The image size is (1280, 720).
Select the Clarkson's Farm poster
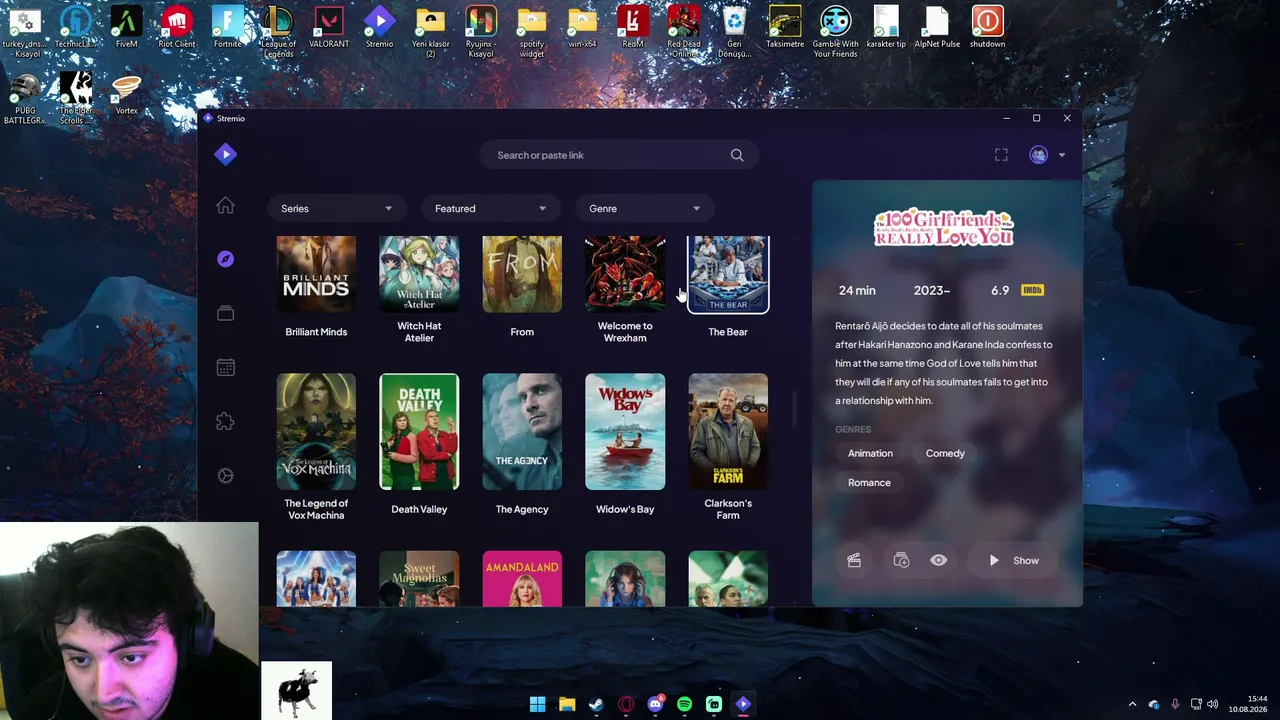[x=728, y=432]
